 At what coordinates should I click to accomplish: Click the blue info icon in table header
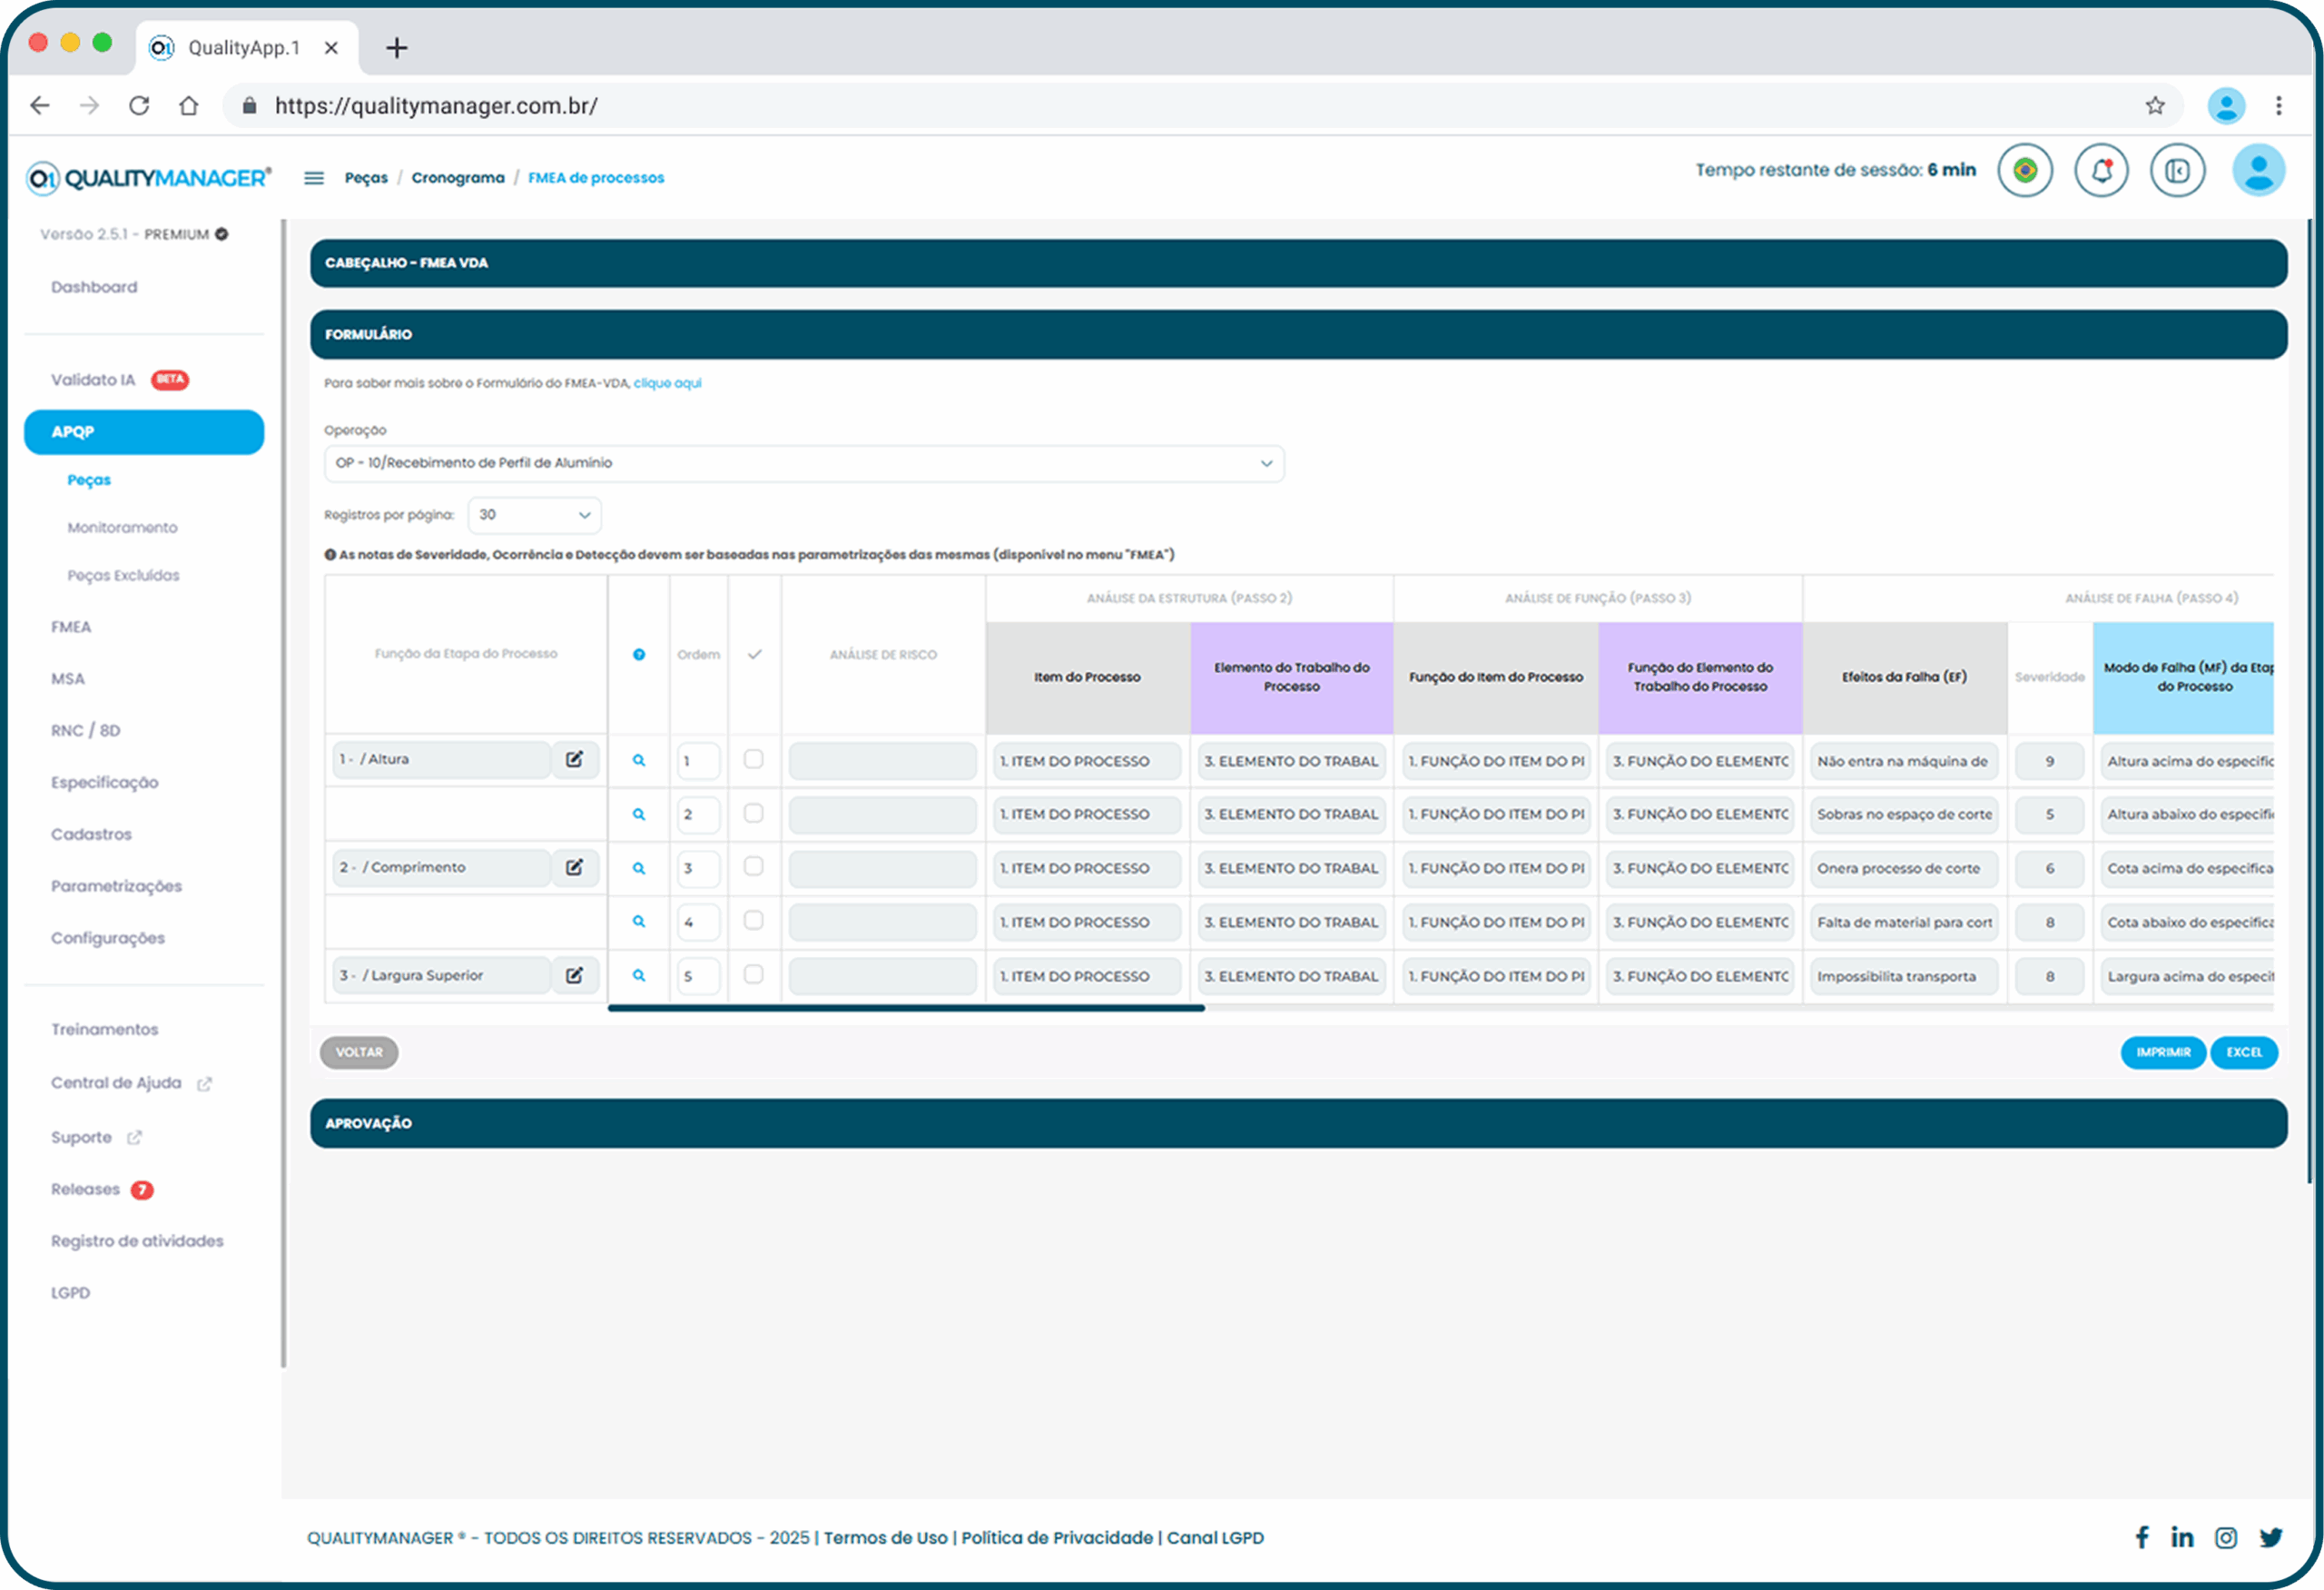(639, 655)
